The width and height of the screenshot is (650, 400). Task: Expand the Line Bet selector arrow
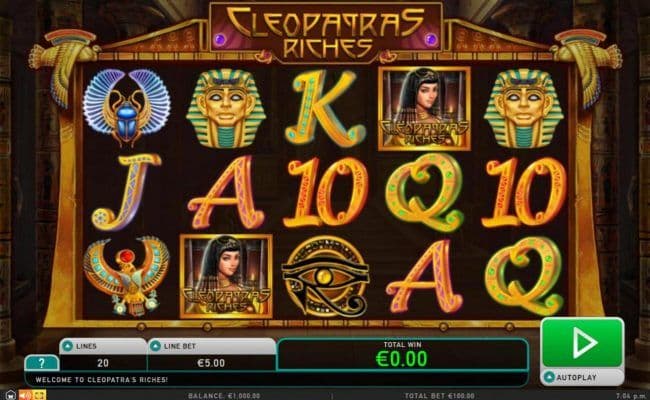(155, 346)
